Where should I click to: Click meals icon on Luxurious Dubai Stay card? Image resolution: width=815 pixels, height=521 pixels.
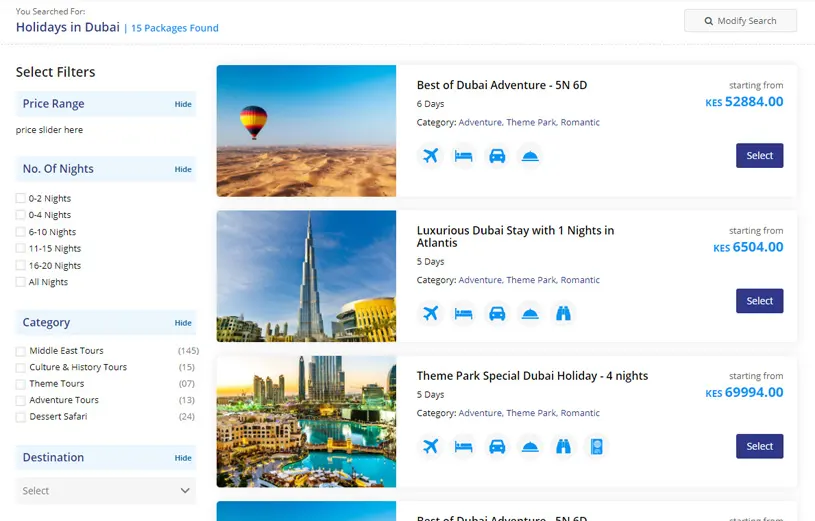[x=530, y=314]
